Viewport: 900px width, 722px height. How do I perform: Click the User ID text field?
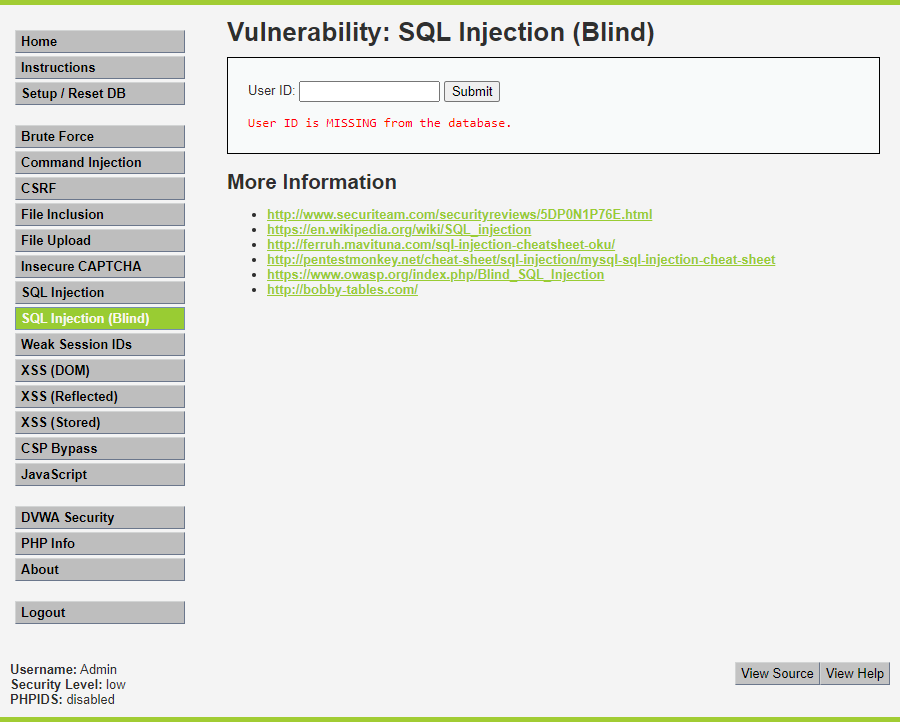click(x=369, y=92)
